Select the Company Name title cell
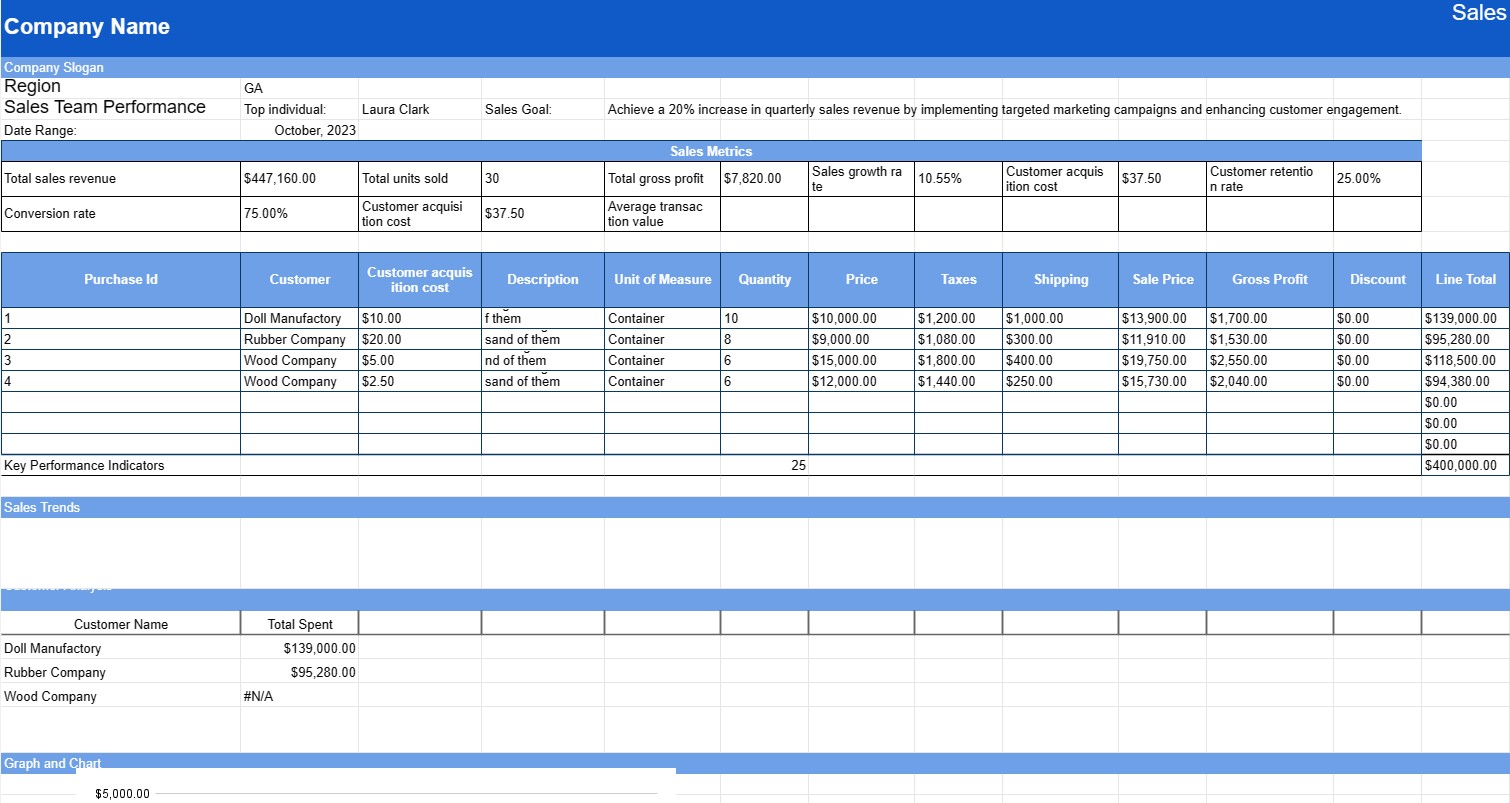 (85, 26)
